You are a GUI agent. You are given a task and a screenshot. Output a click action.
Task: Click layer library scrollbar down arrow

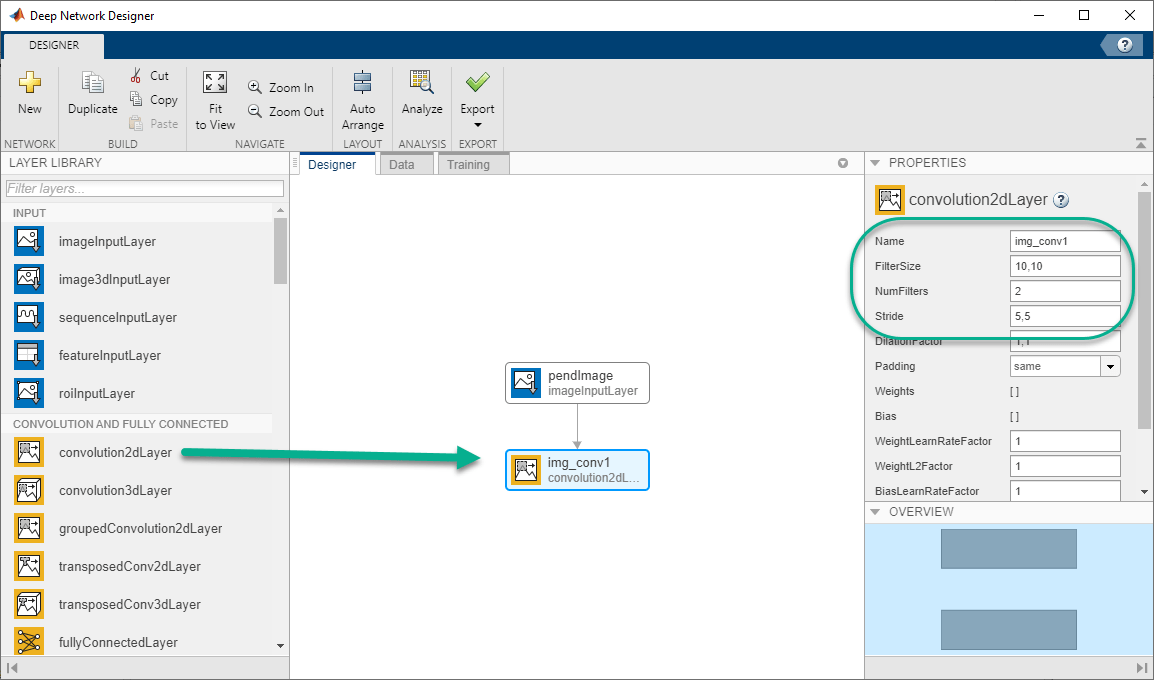[280, 646]
